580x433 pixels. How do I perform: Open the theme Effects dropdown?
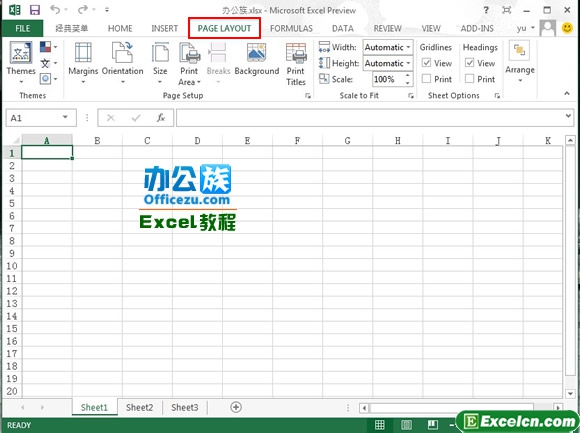pos(48,79)
